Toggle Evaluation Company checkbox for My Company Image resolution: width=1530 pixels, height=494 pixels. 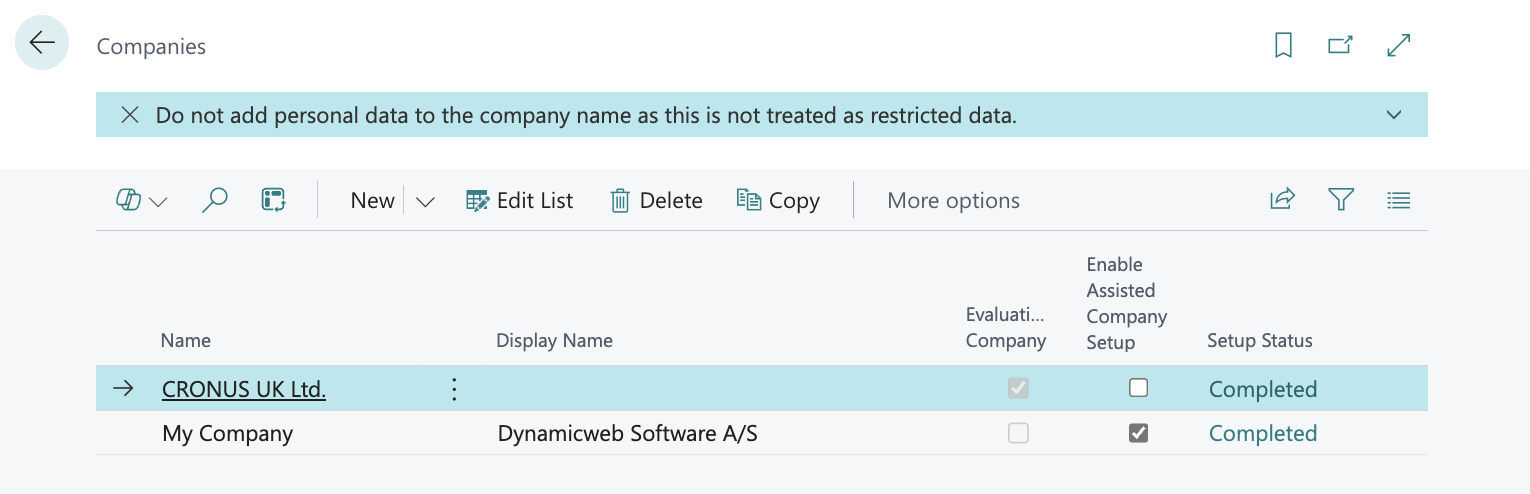click(x=1018, y=433)
